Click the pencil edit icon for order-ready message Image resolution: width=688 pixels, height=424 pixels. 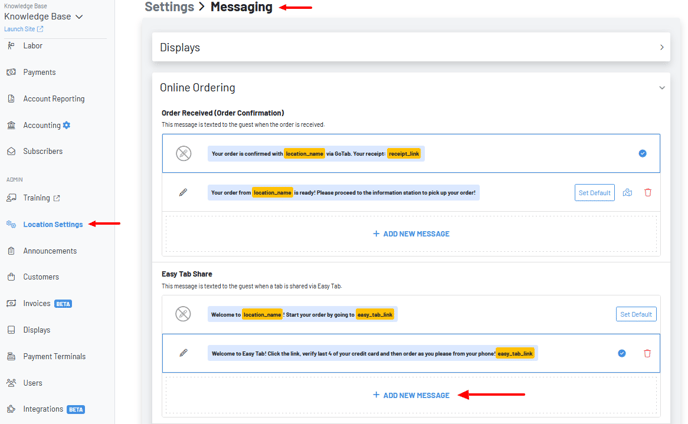(183, 192)
